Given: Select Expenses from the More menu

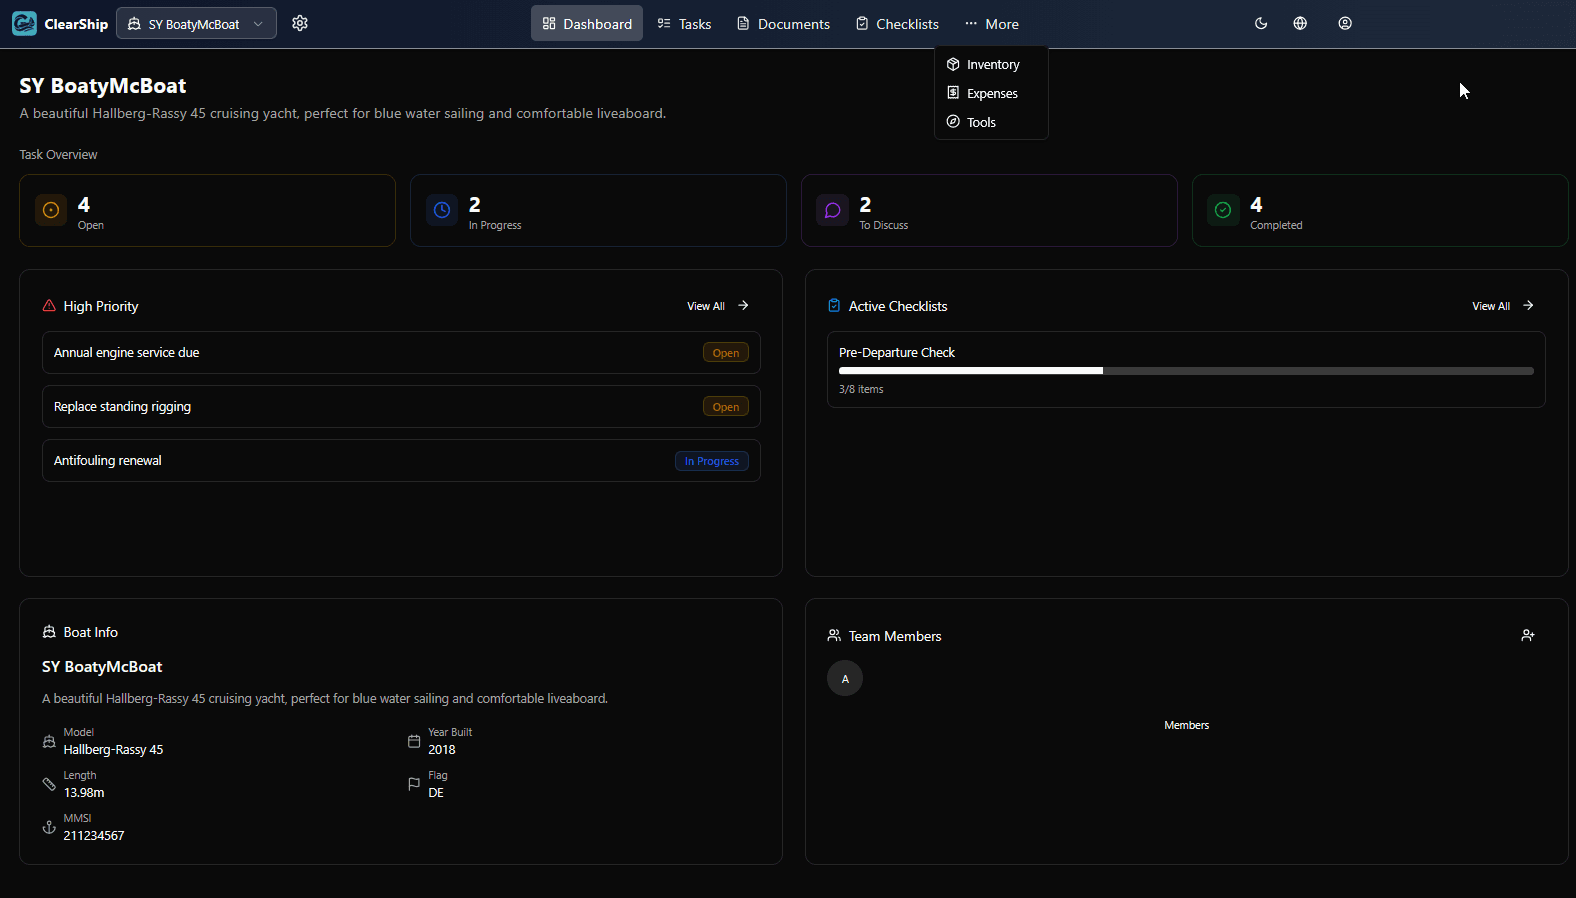Looking at the screenshot, I should tap(991, 93).
